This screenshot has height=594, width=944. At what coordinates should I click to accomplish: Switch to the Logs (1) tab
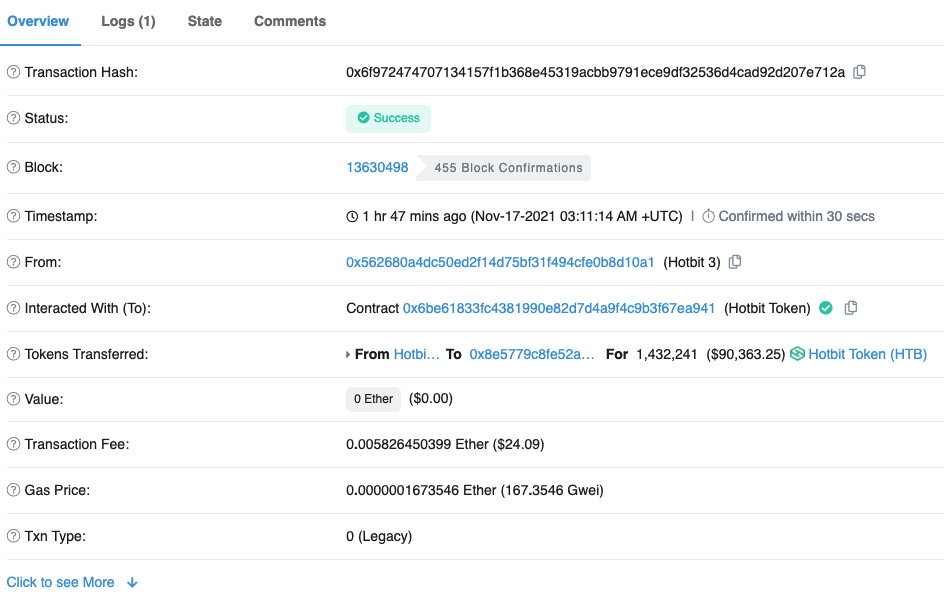click(x=128, y=21)
